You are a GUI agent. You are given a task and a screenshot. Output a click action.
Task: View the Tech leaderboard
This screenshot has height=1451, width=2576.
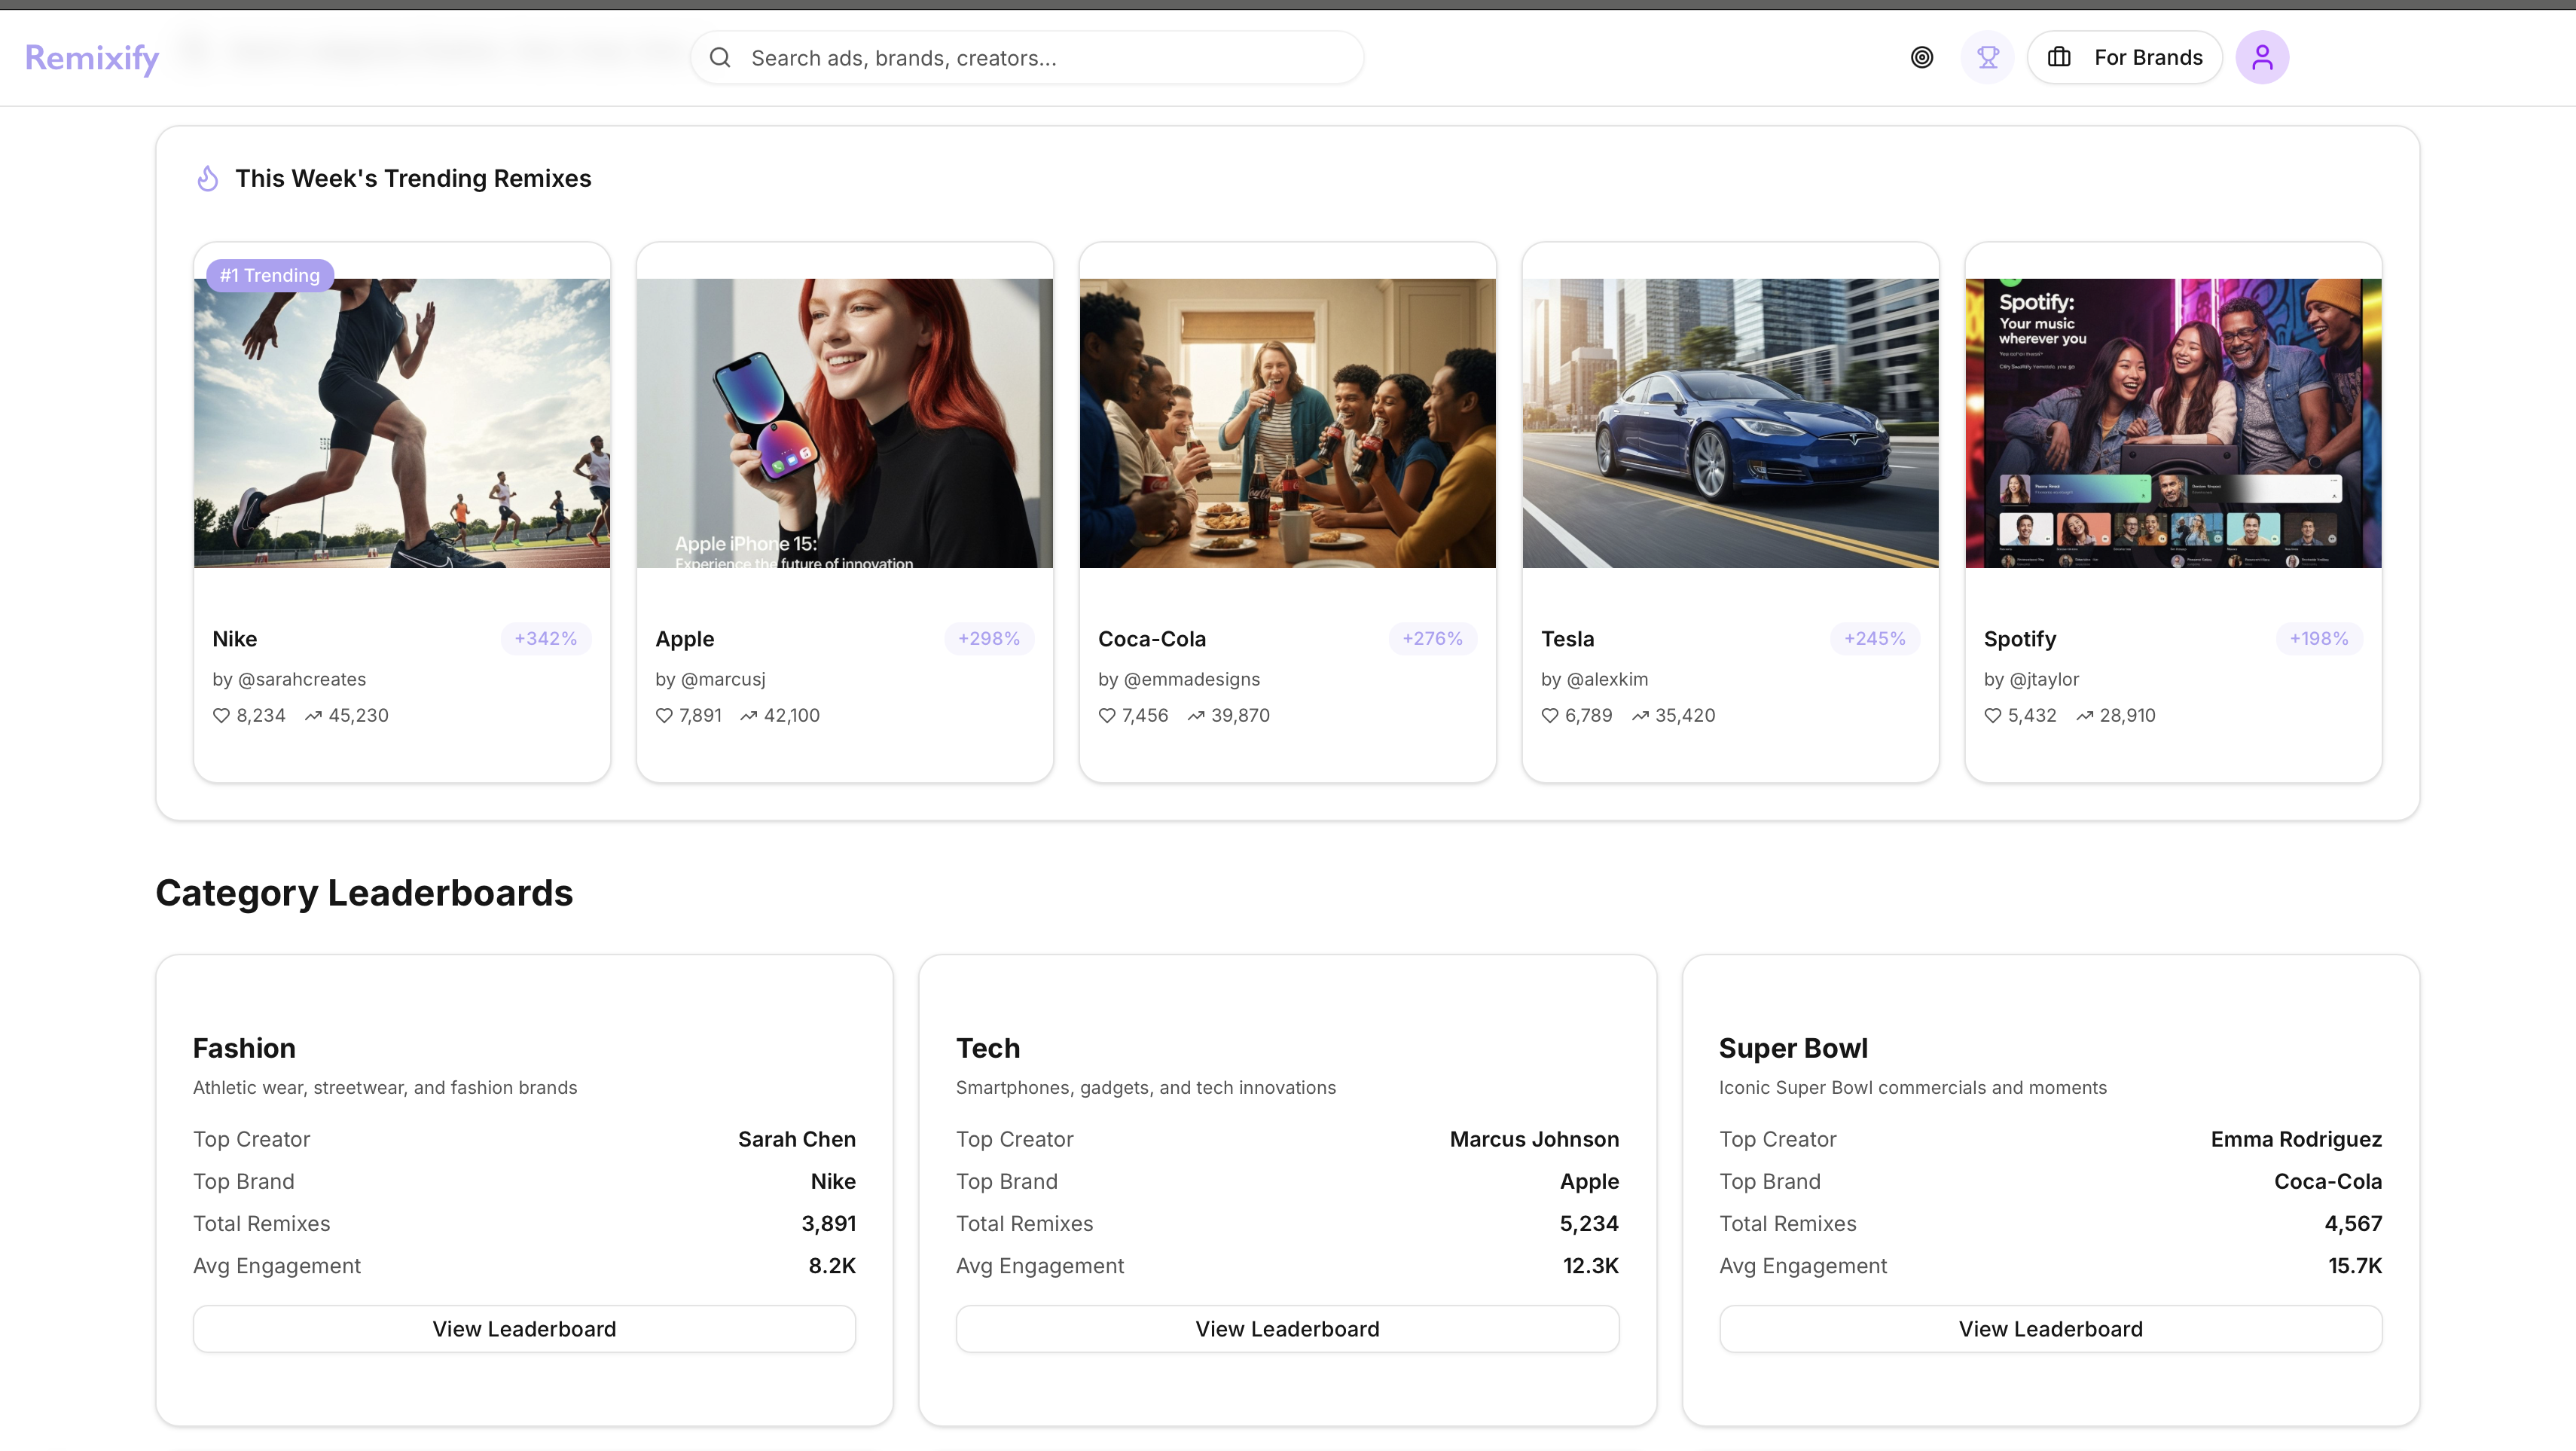[x=1287, y=1329]
